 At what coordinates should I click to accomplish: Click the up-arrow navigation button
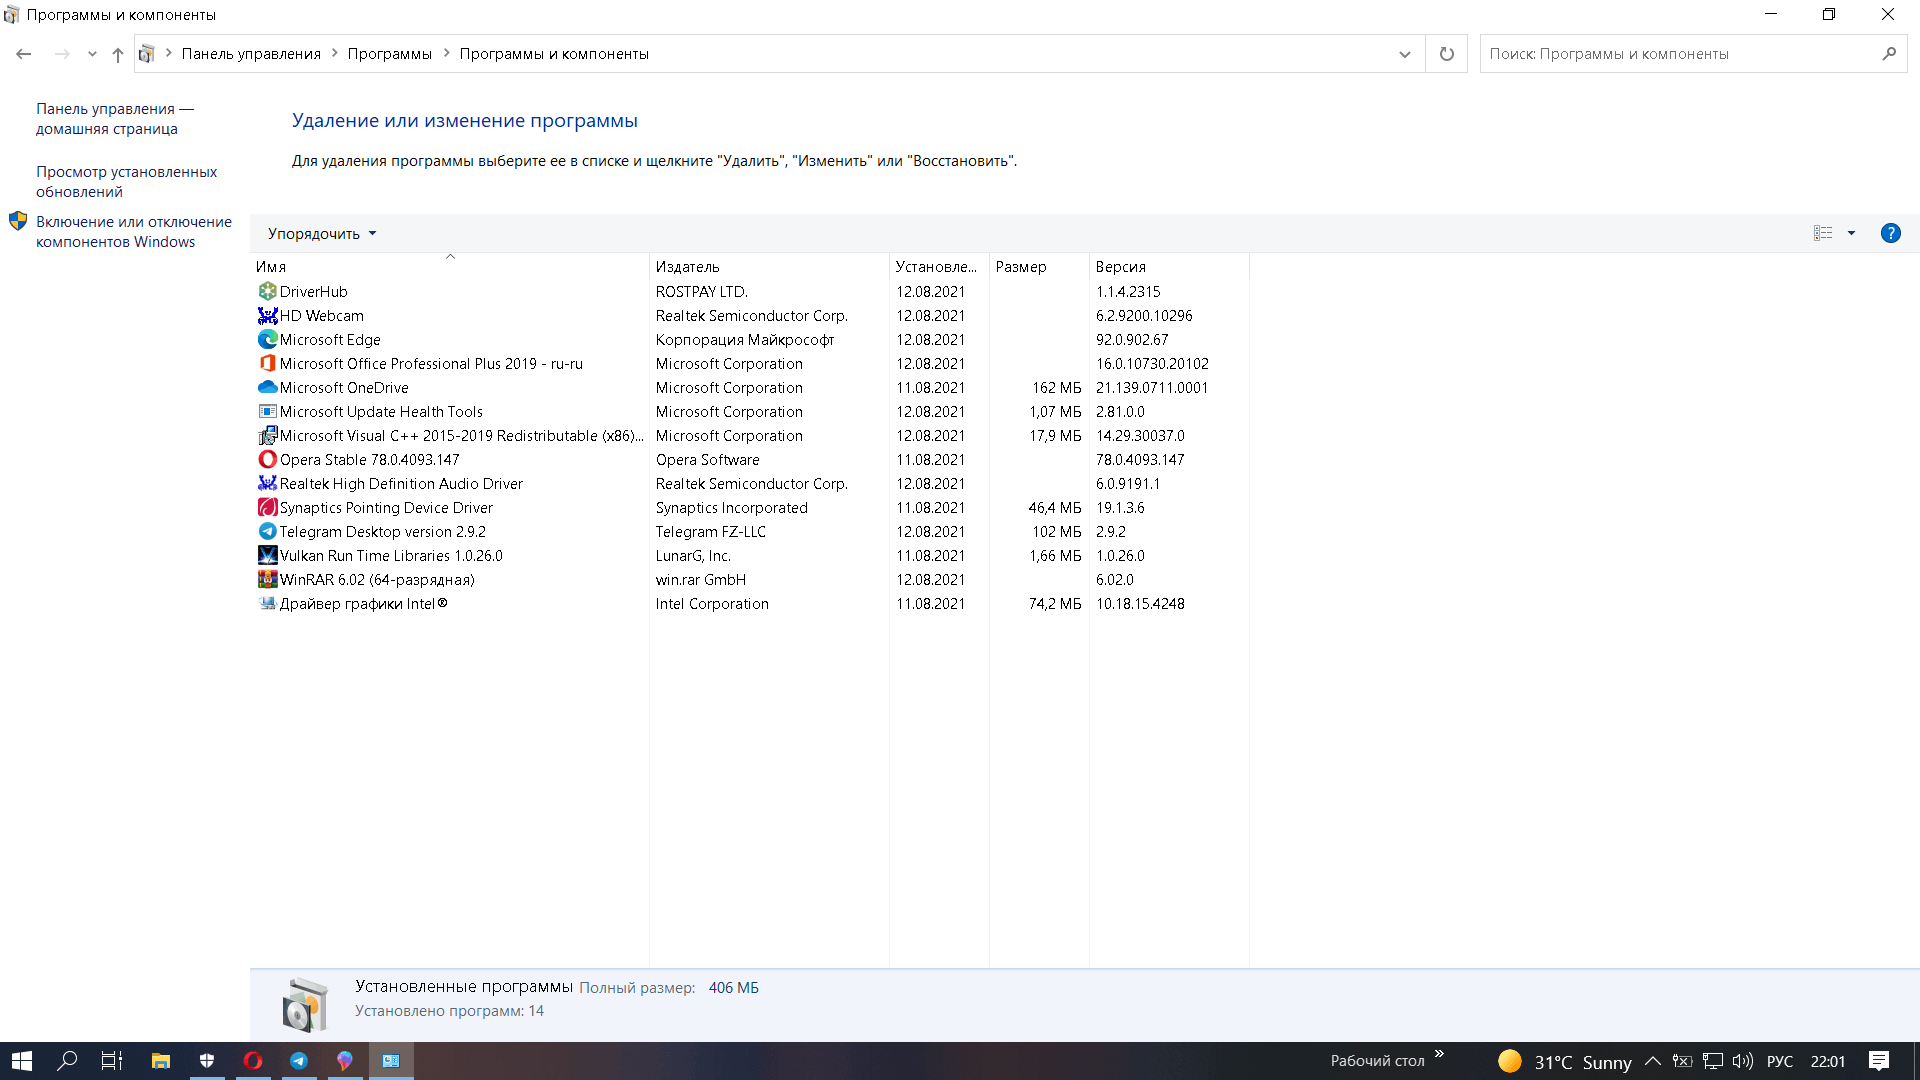pos(118,54)
